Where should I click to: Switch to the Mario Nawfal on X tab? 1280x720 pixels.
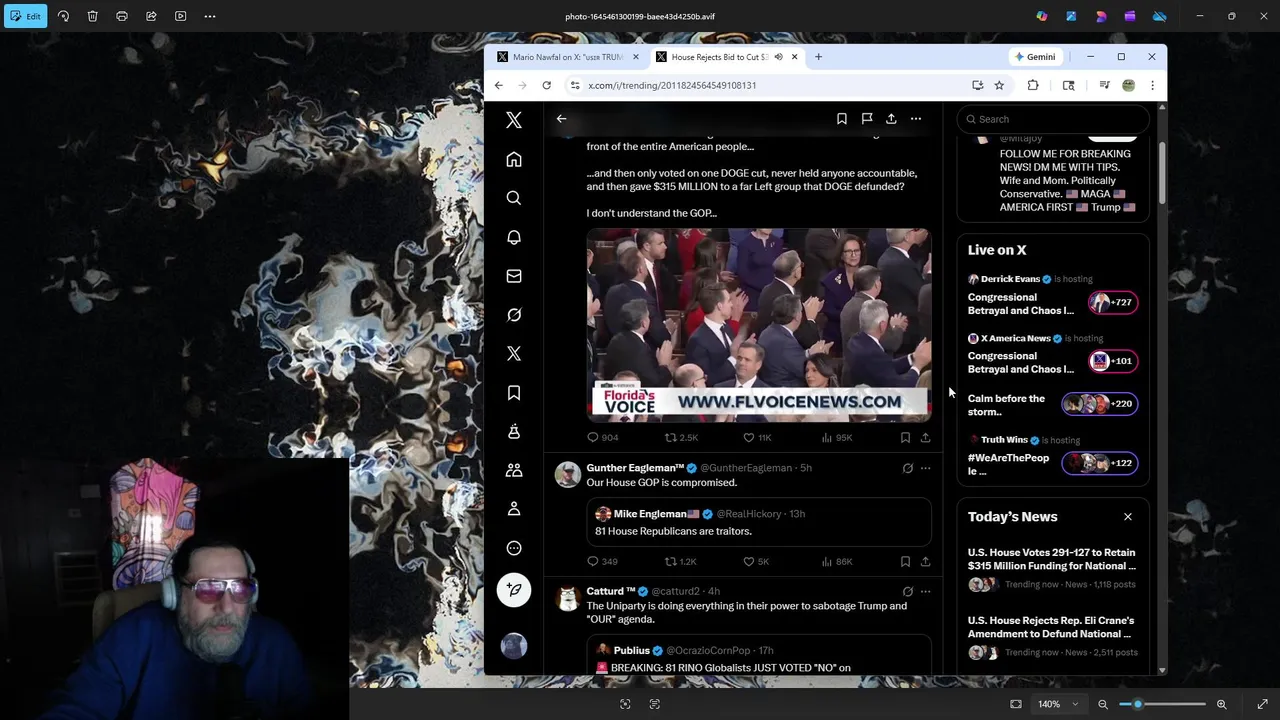pyautogui.click(x=567, y=57)
